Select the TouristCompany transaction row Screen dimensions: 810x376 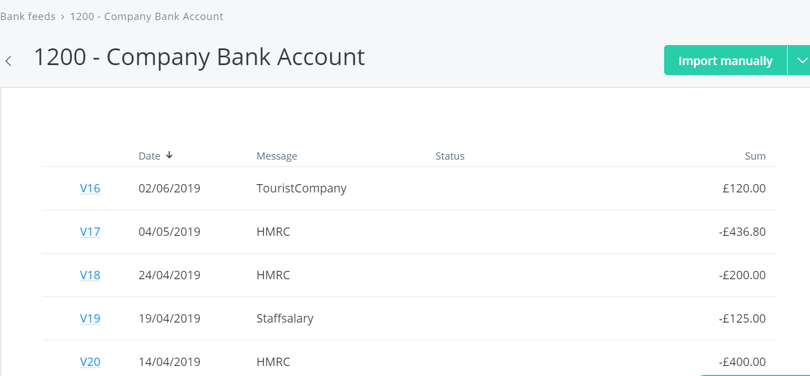(409, 189)
